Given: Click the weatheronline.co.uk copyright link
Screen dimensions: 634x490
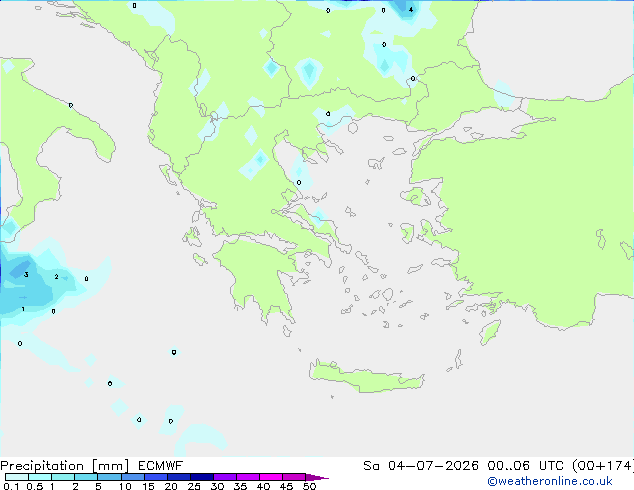Looking at the screenshot, I should (x=550, y=481).
